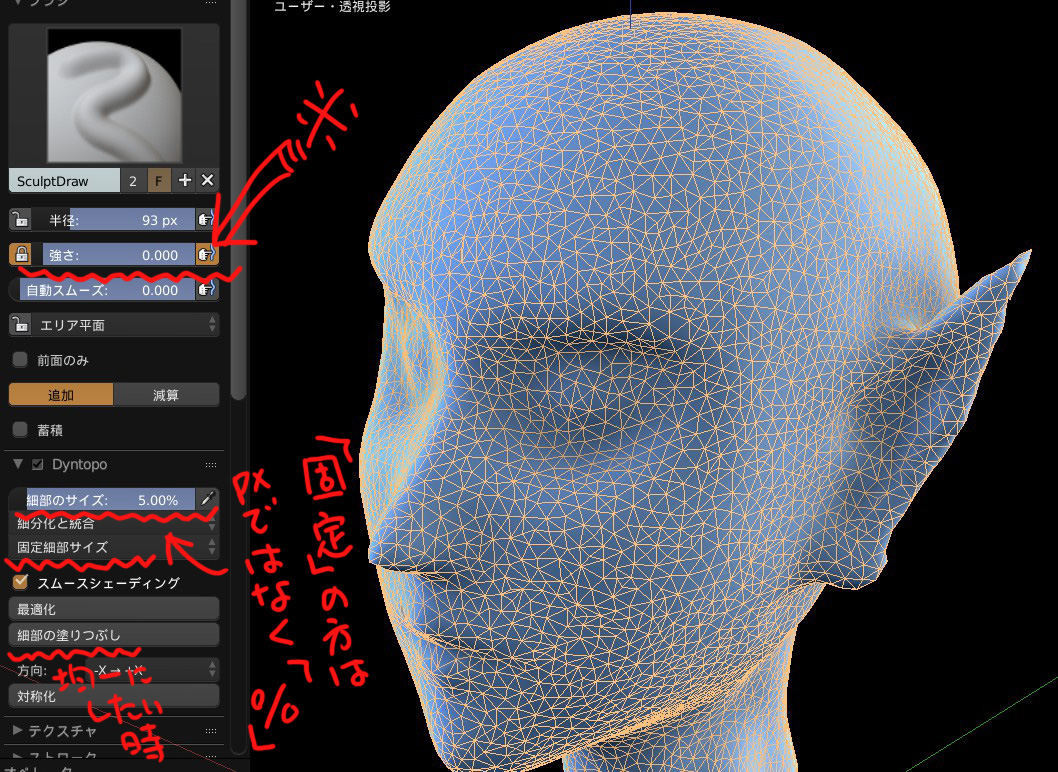The width and height of the screenshot is (1058, 772).
Task: Unlink the brush with the X icon
Action: pyautogui.click(x=208, y=181)
